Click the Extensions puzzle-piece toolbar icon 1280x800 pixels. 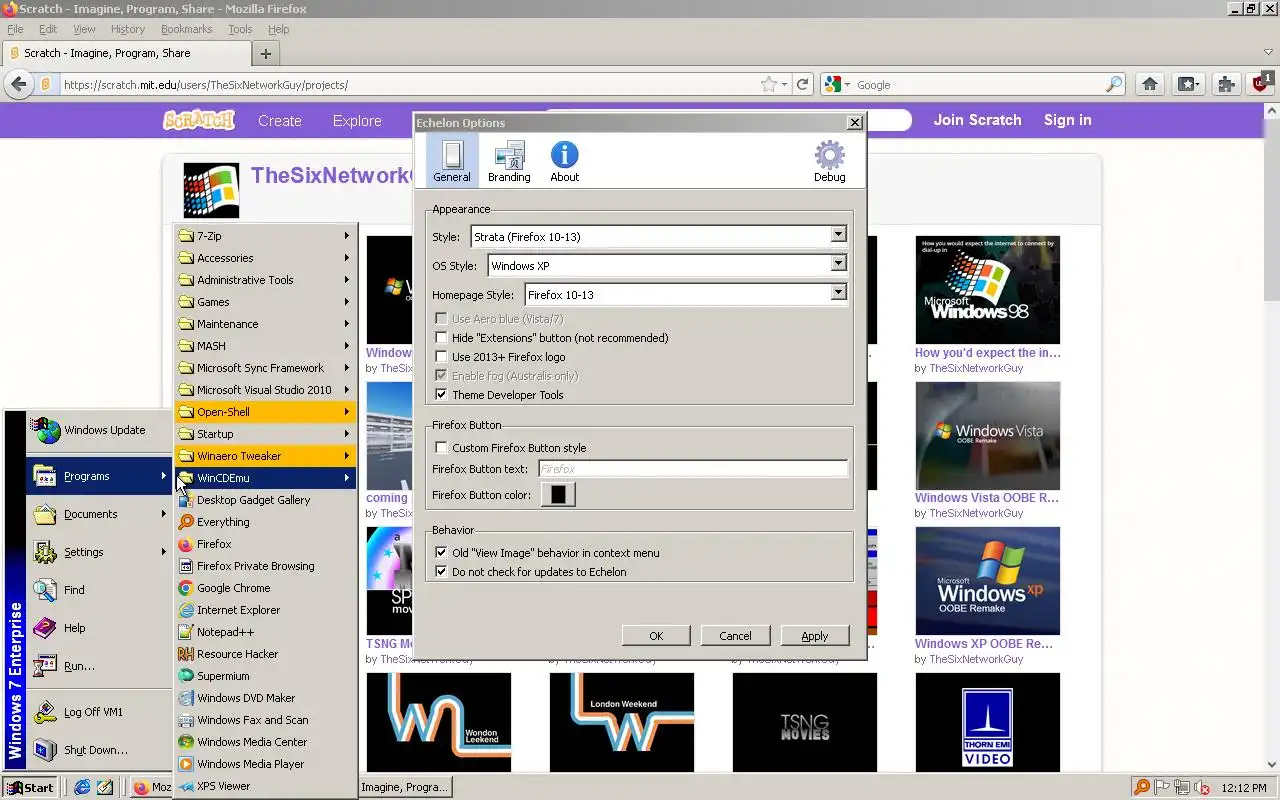(1226, 85)
